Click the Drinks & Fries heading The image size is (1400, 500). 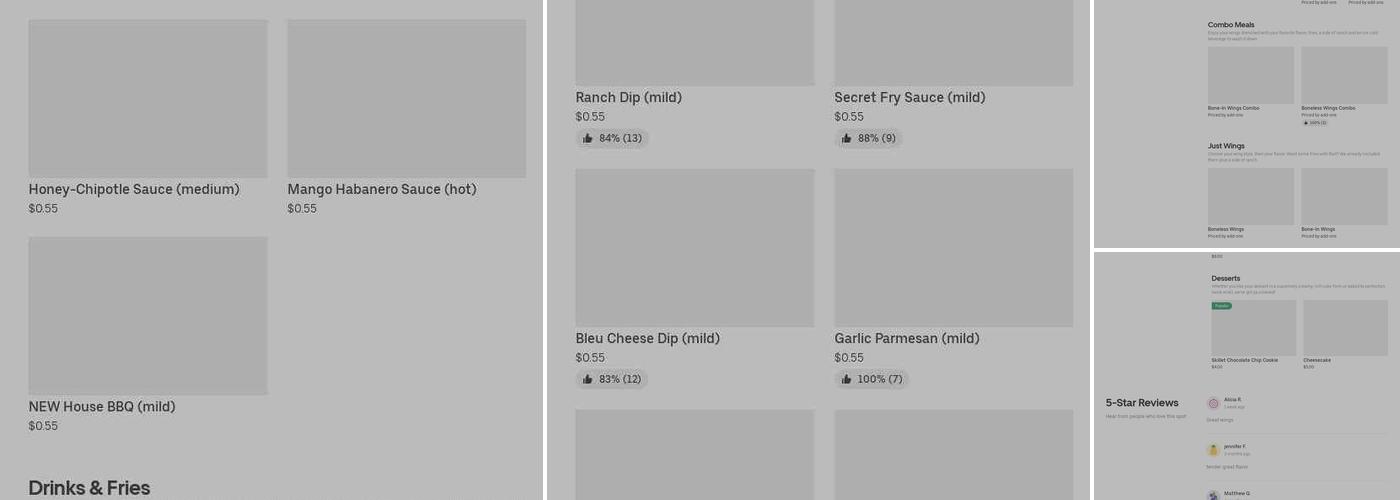tap(89, 487)
